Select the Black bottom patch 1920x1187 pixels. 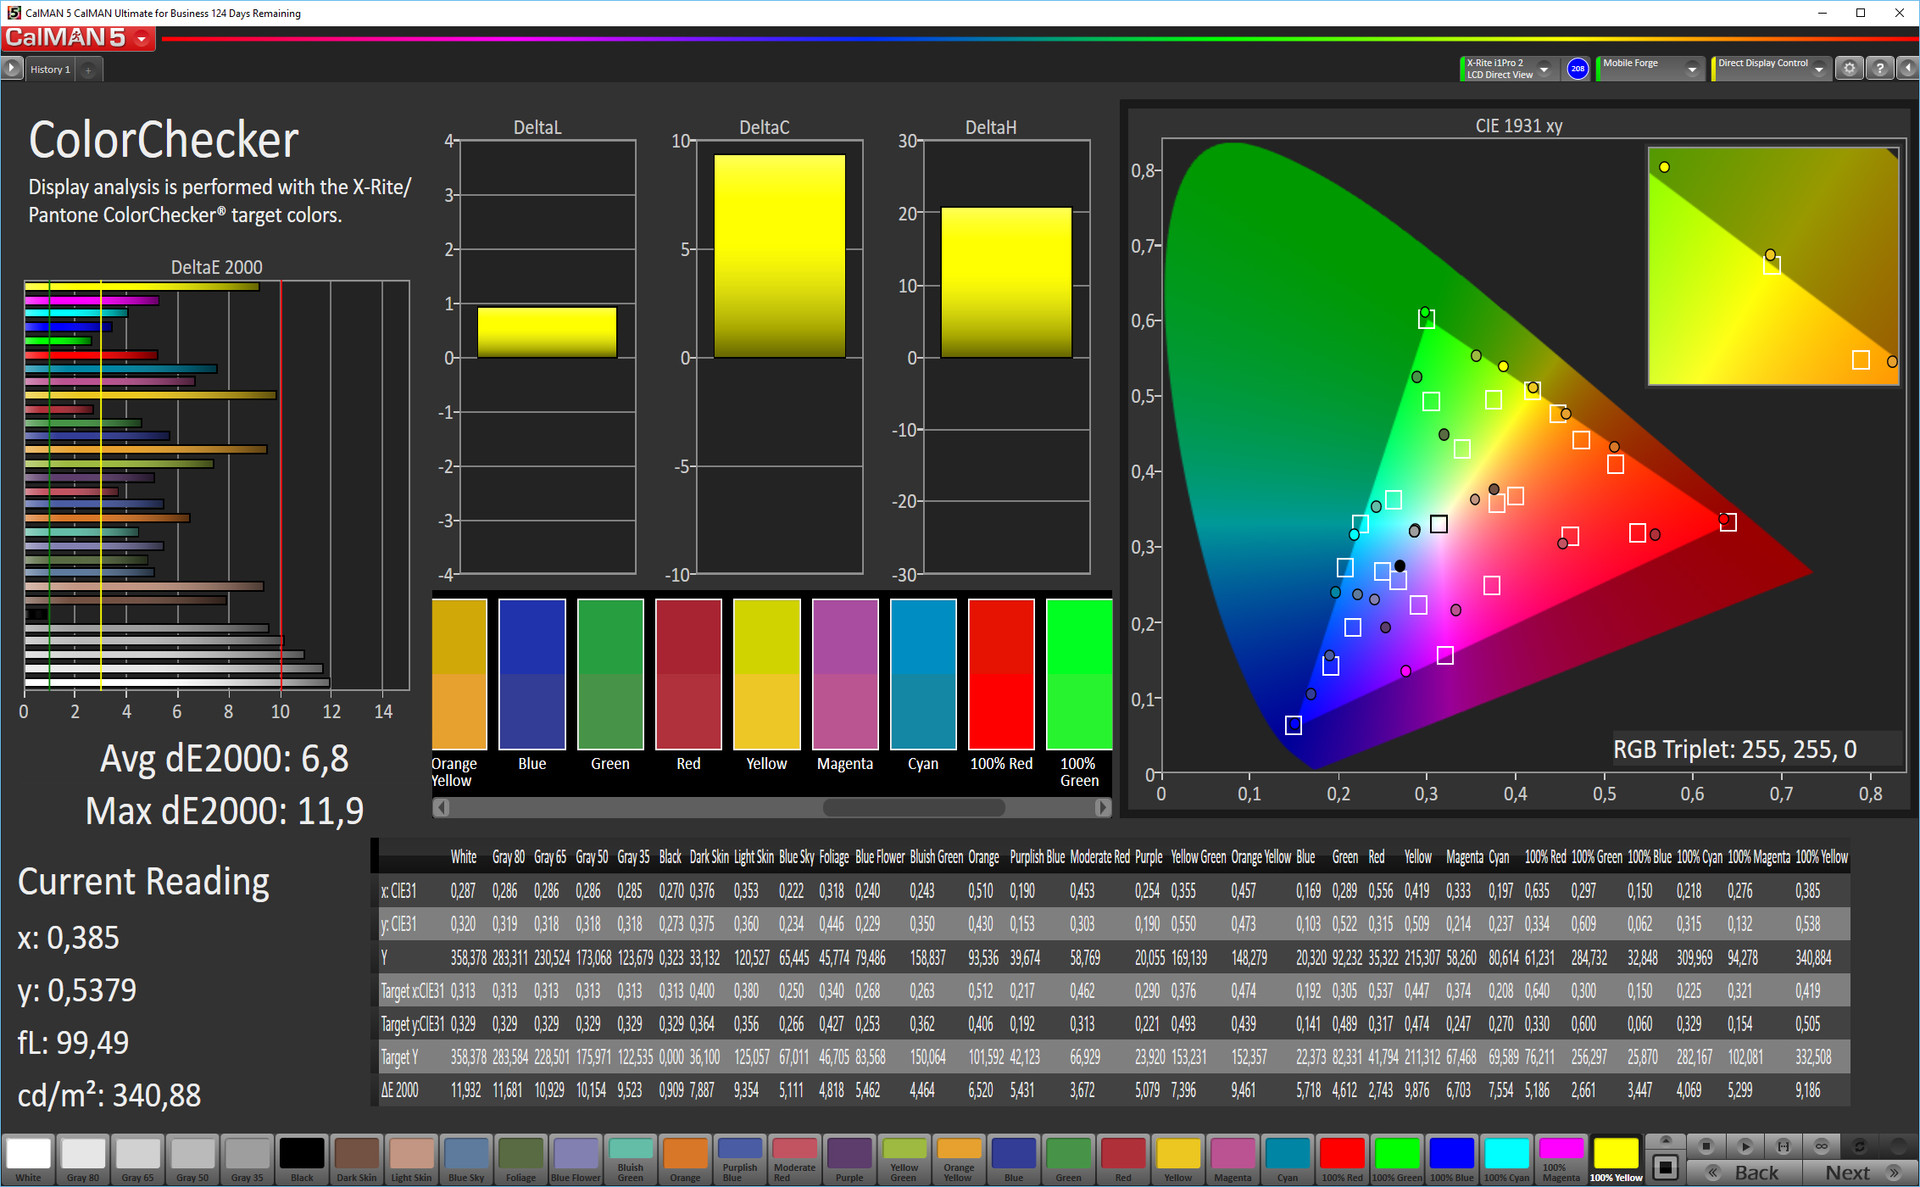pos(302,1160)
